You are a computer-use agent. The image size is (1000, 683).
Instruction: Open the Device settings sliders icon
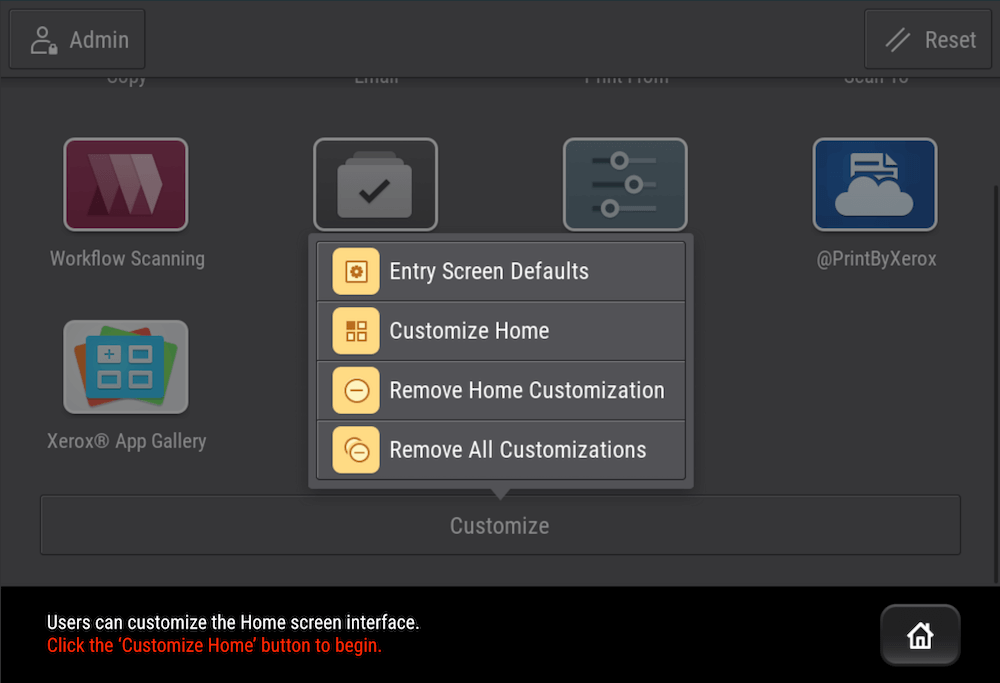pos(625,184)
